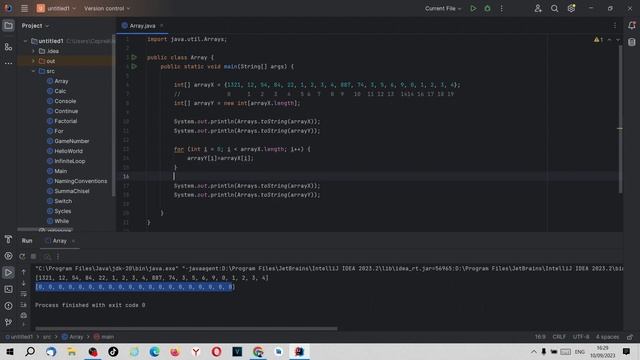Open the While class in project tree
The image size is (640, 360).
click(61, 221)
